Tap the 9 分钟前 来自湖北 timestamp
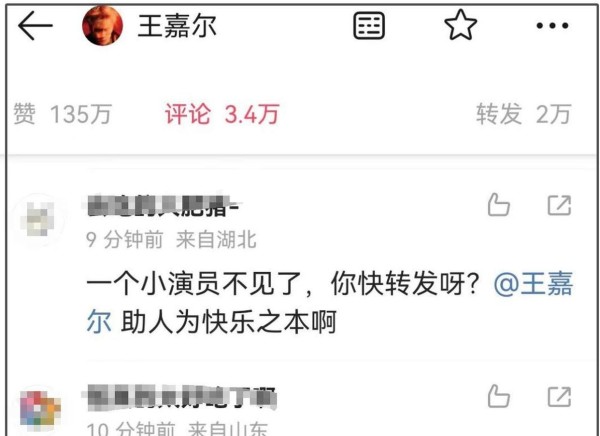 [171, 240]
